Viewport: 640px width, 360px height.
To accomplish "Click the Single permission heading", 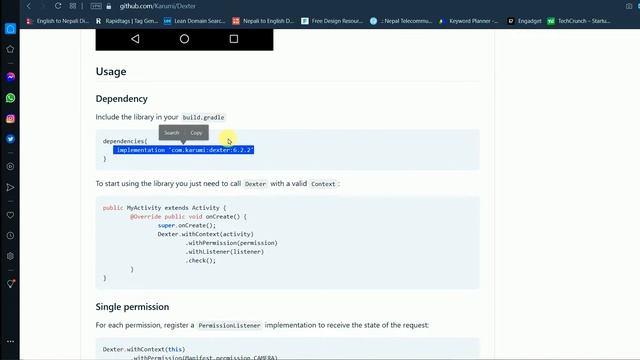I will (132, 307).
